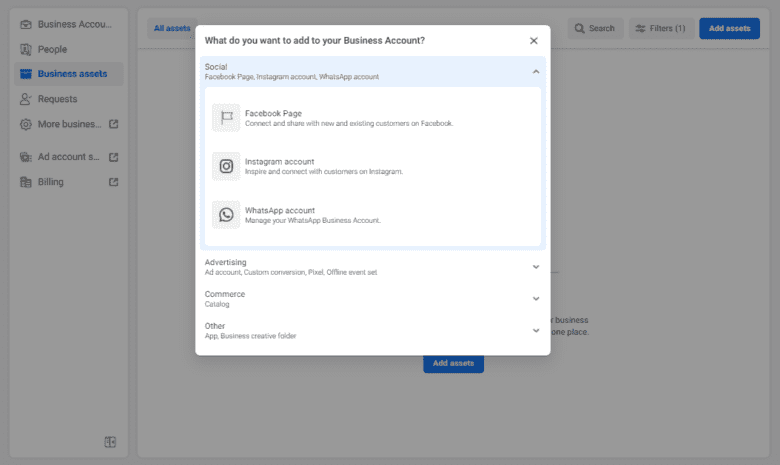
Task: Switch to the All assets tab
Action: coord(172,28)
